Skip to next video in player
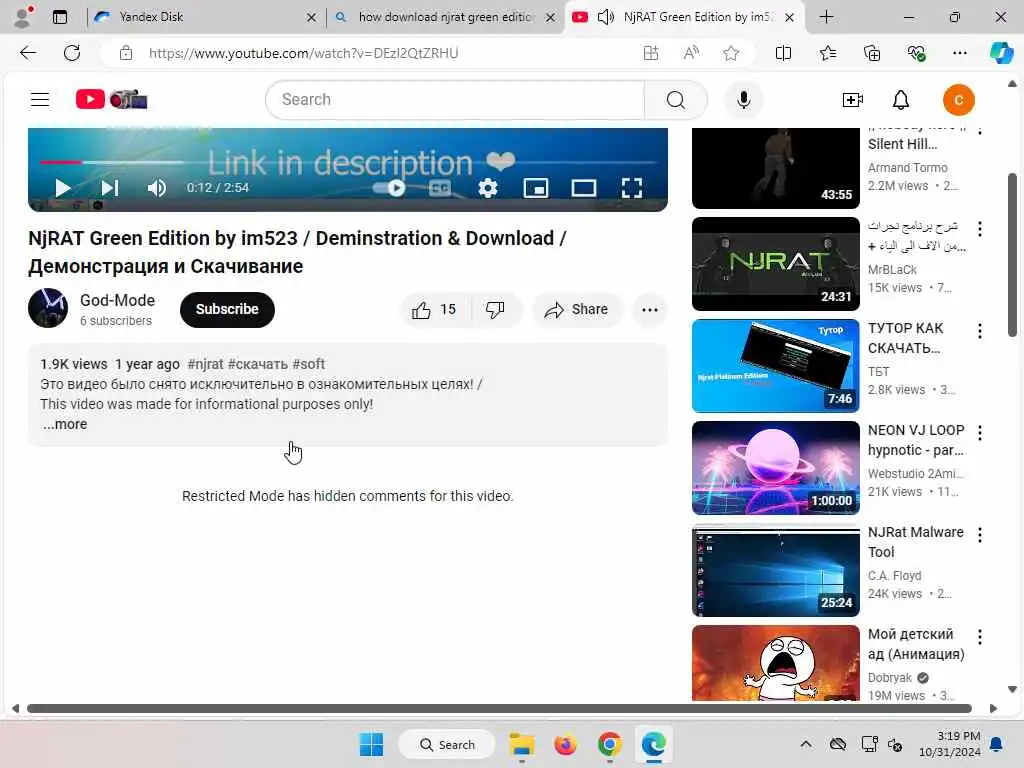 (x=110, y=188)
